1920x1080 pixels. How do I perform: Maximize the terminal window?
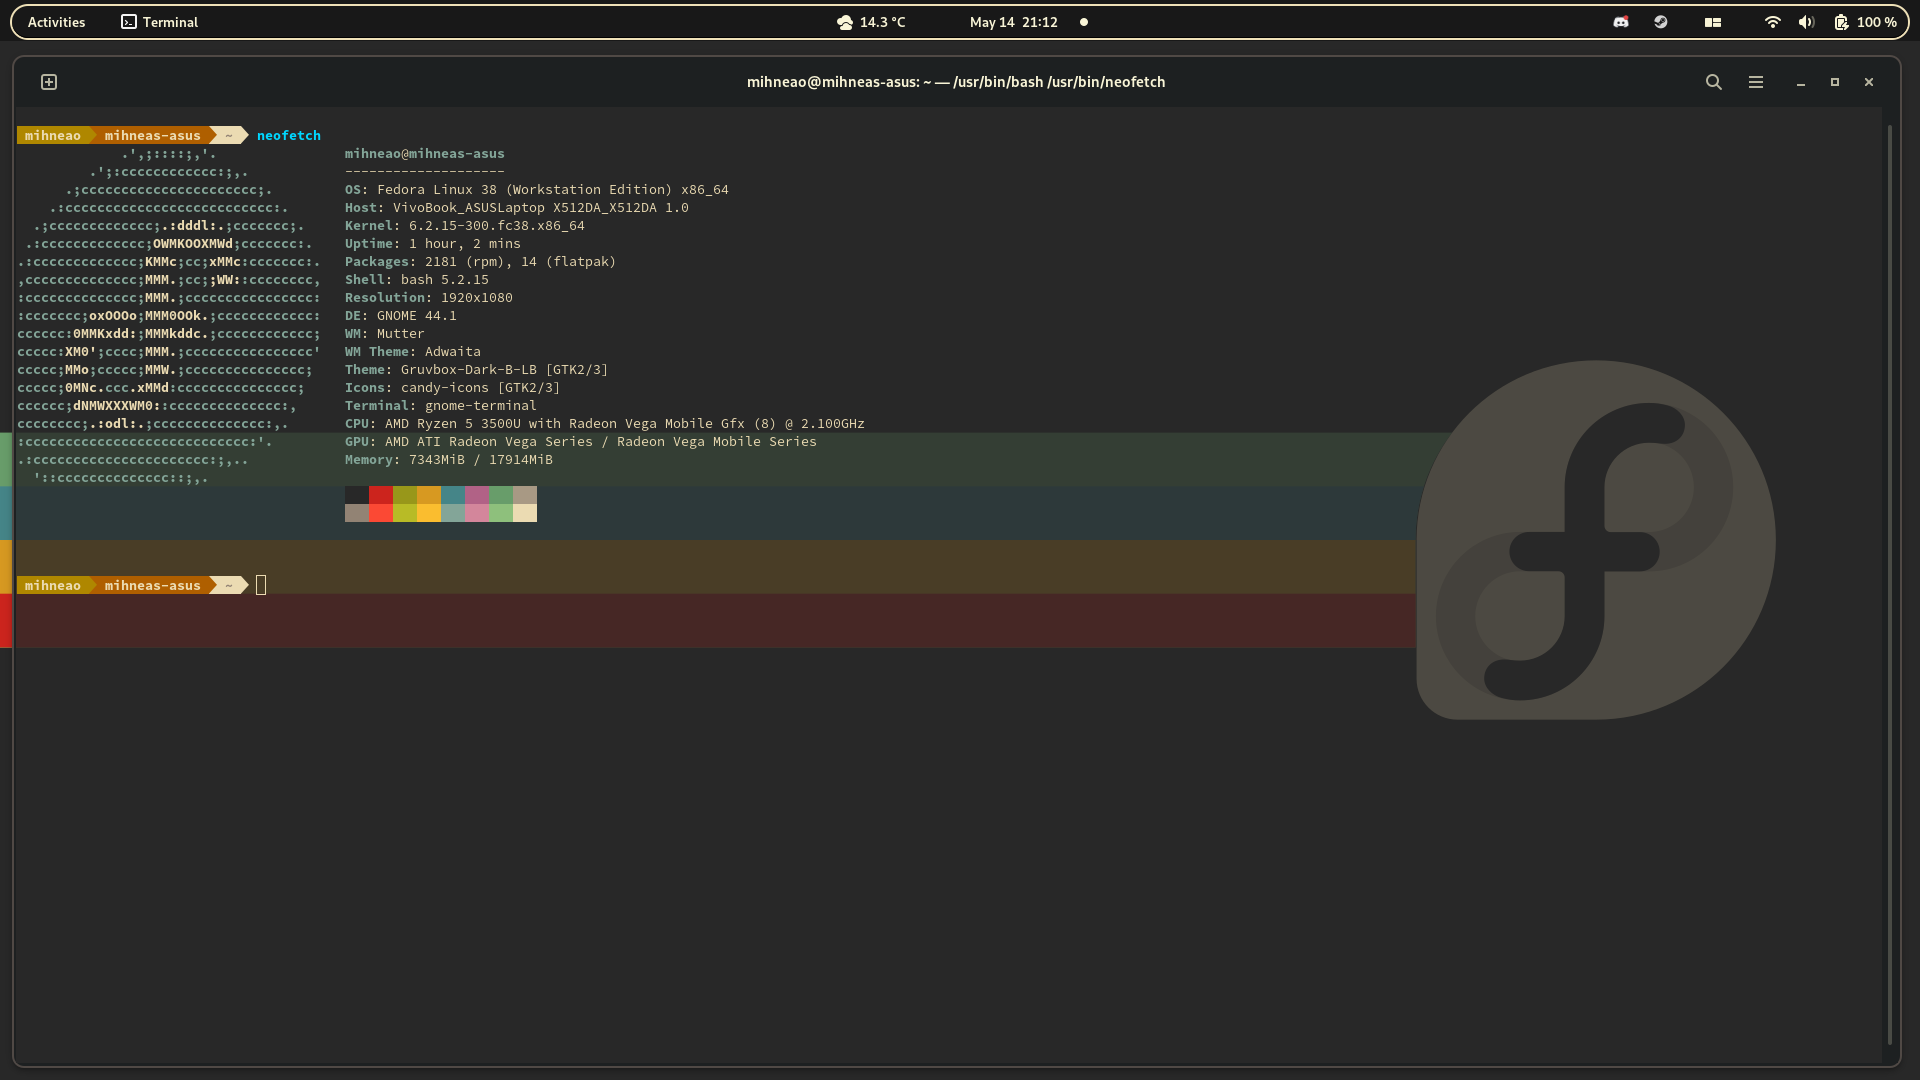(x=1834, y=82)
